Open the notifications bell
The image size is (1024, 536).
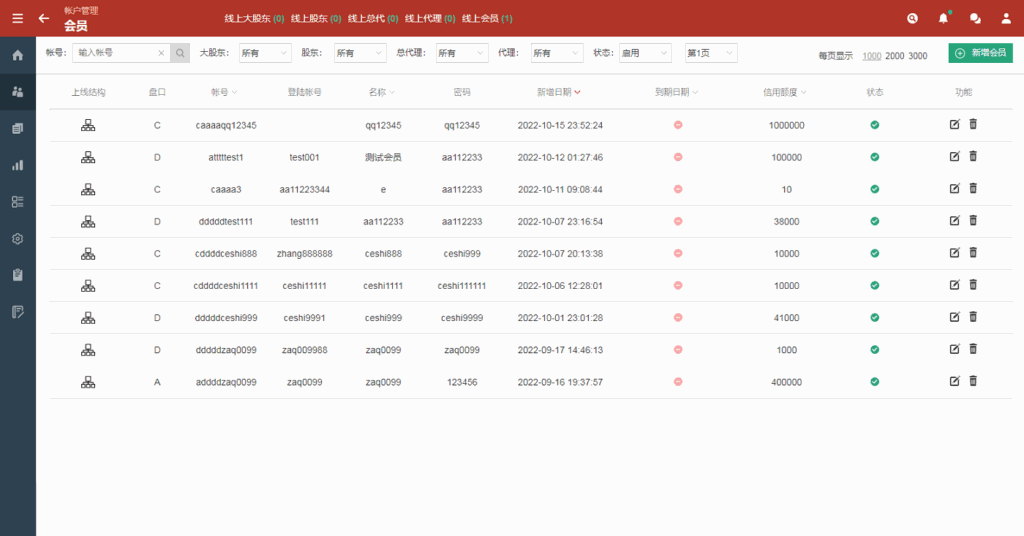[x=943, y=18]
